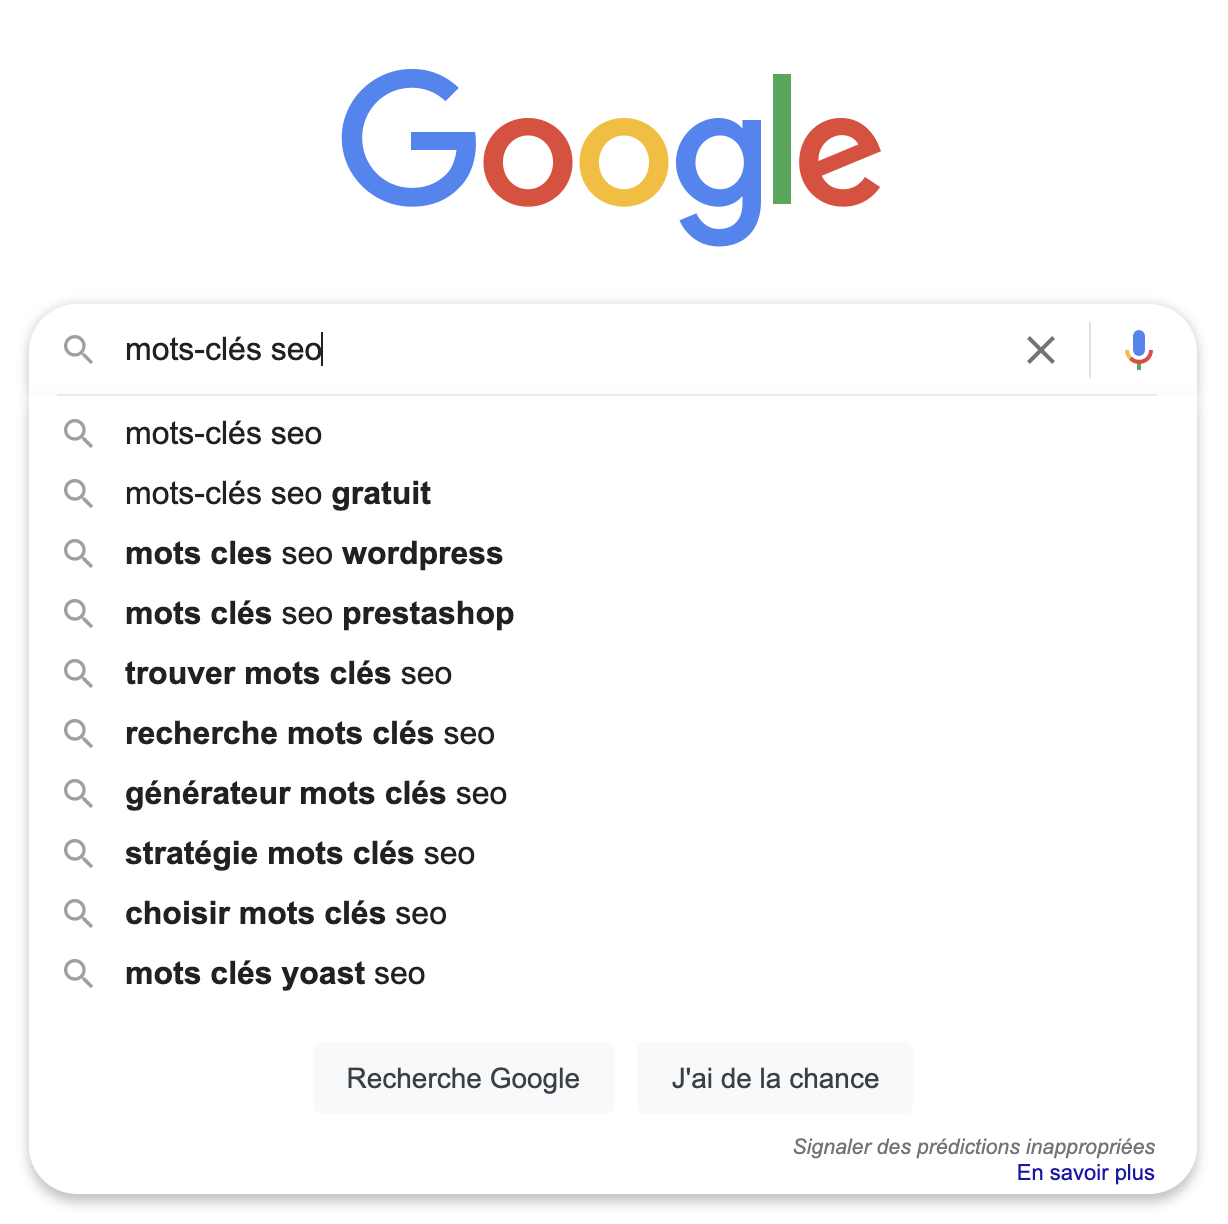Click the magnifier icon beside 'mots clés yoast seo'
1228x1224 pixels.
click(x=78, y=973)
